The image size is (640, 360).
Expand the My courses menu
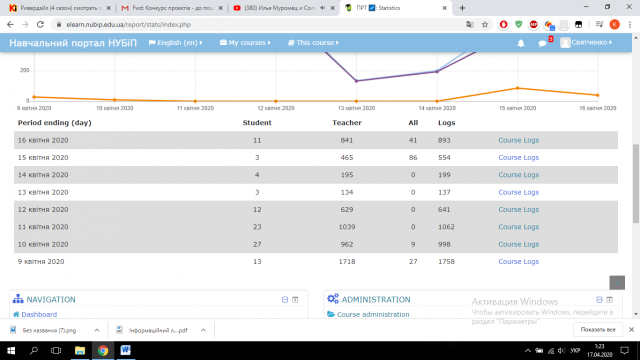(245, 42)
